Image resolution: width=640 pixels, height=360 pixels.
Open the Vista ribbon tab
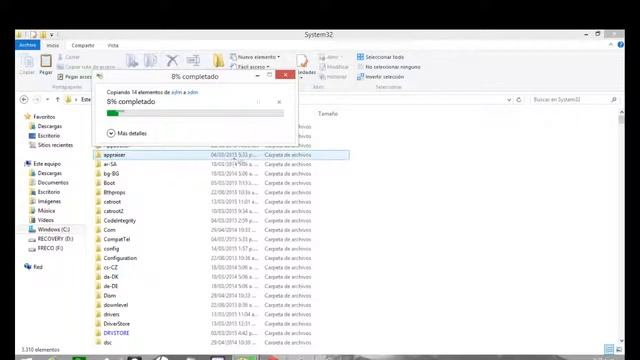(x=113, y=45)
